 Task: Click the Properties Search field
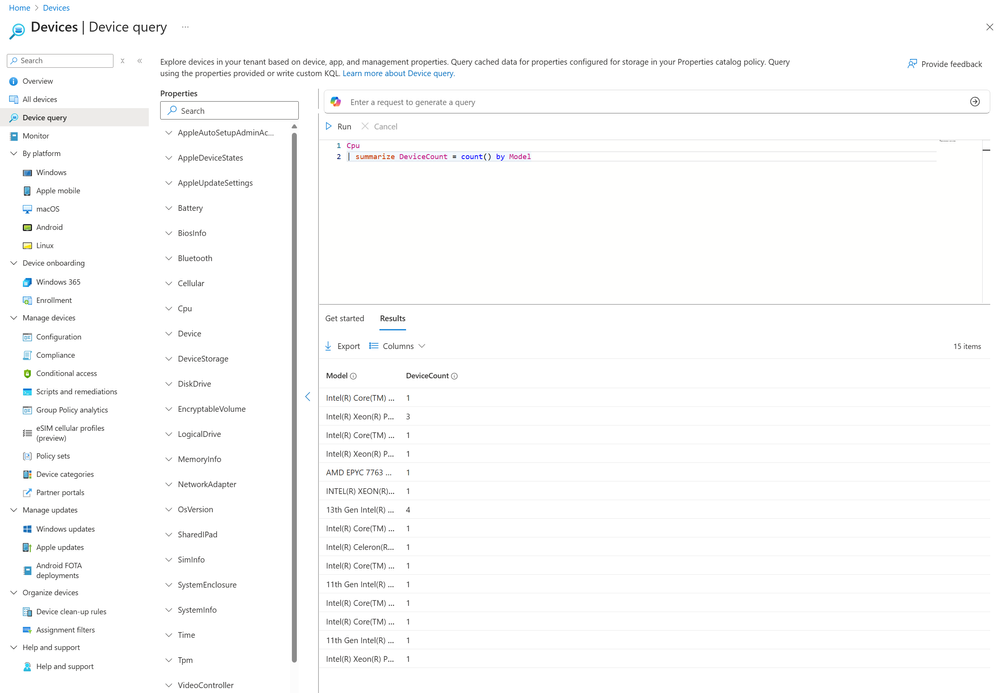(229, 111)
